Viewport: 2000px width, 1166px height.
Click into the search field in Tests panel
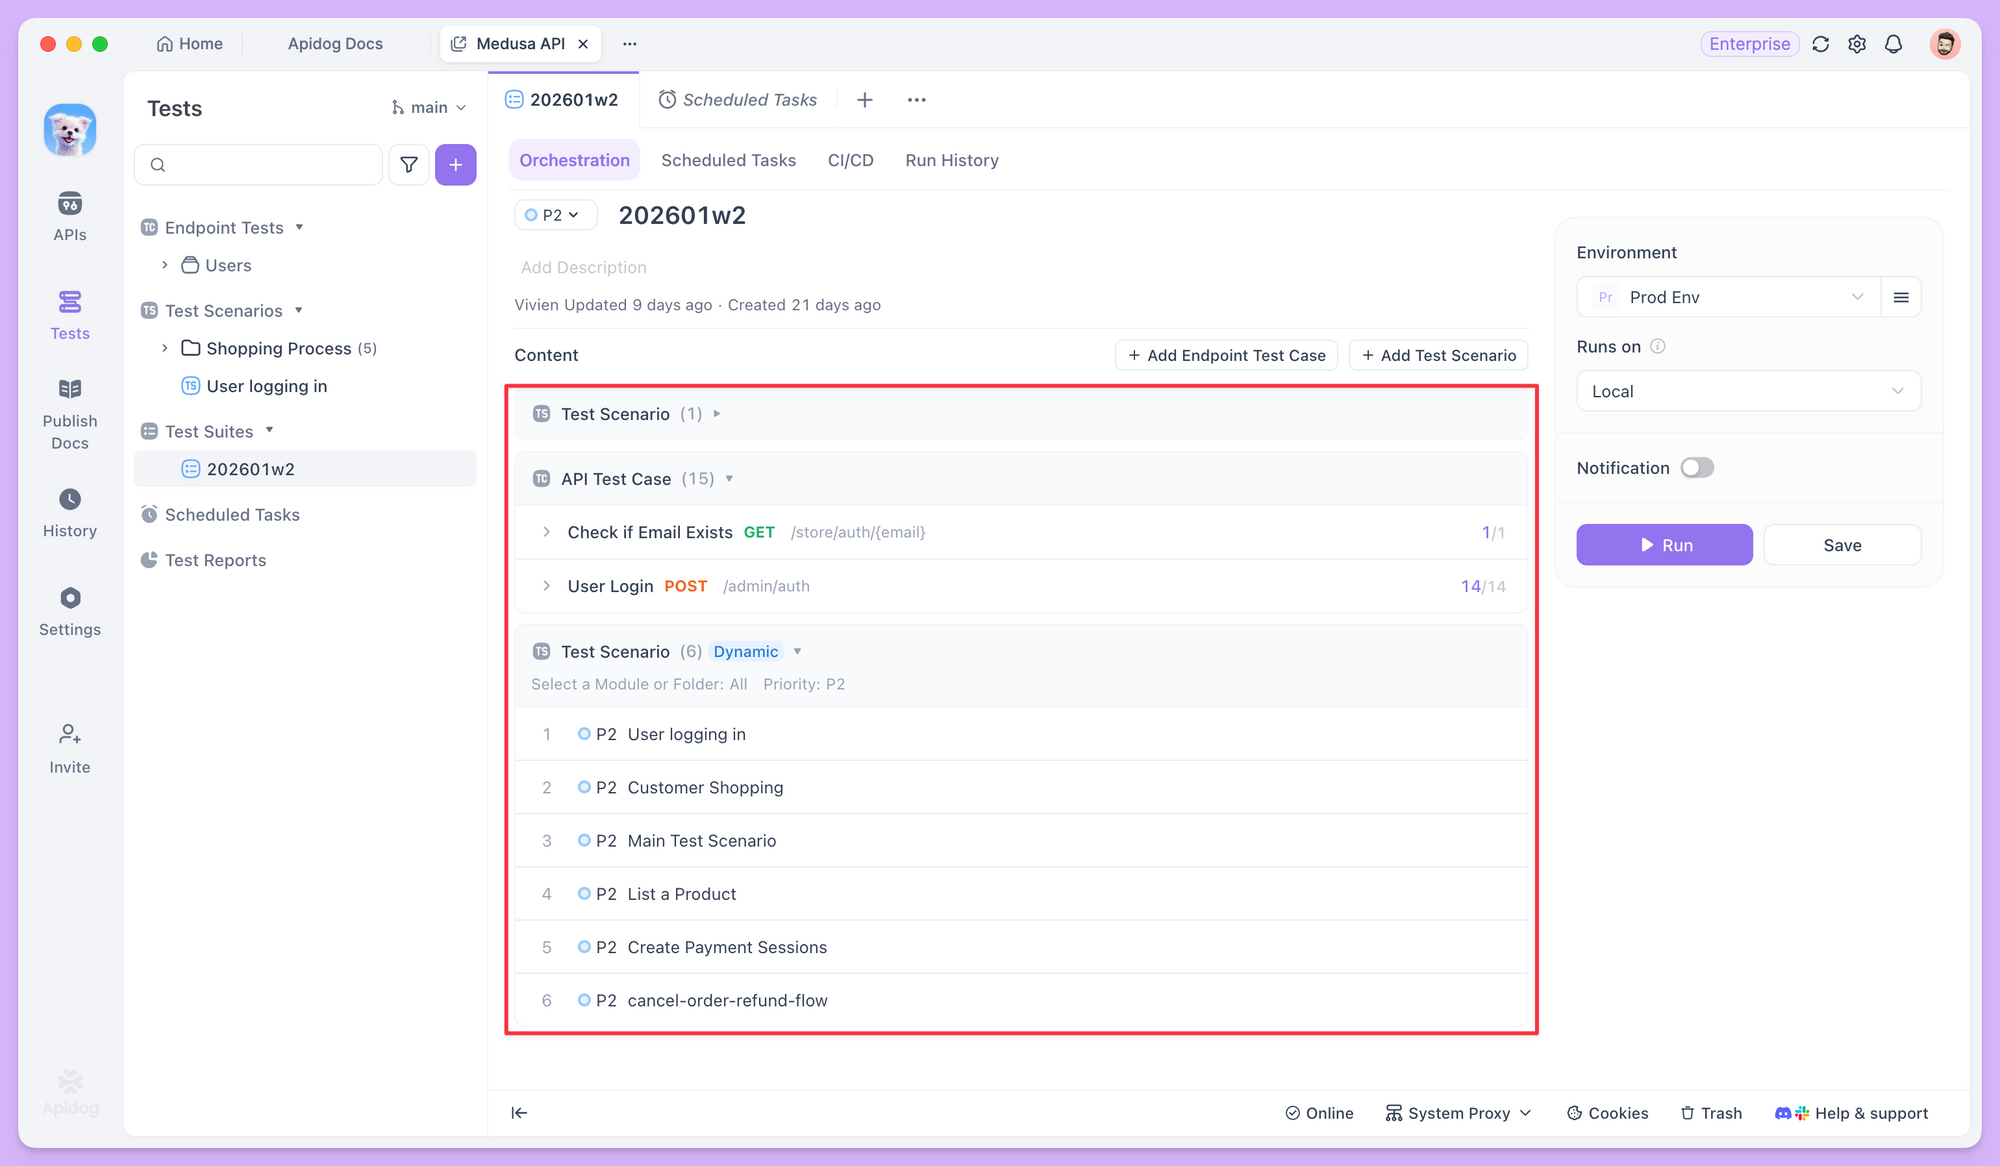tap(258, 164)
